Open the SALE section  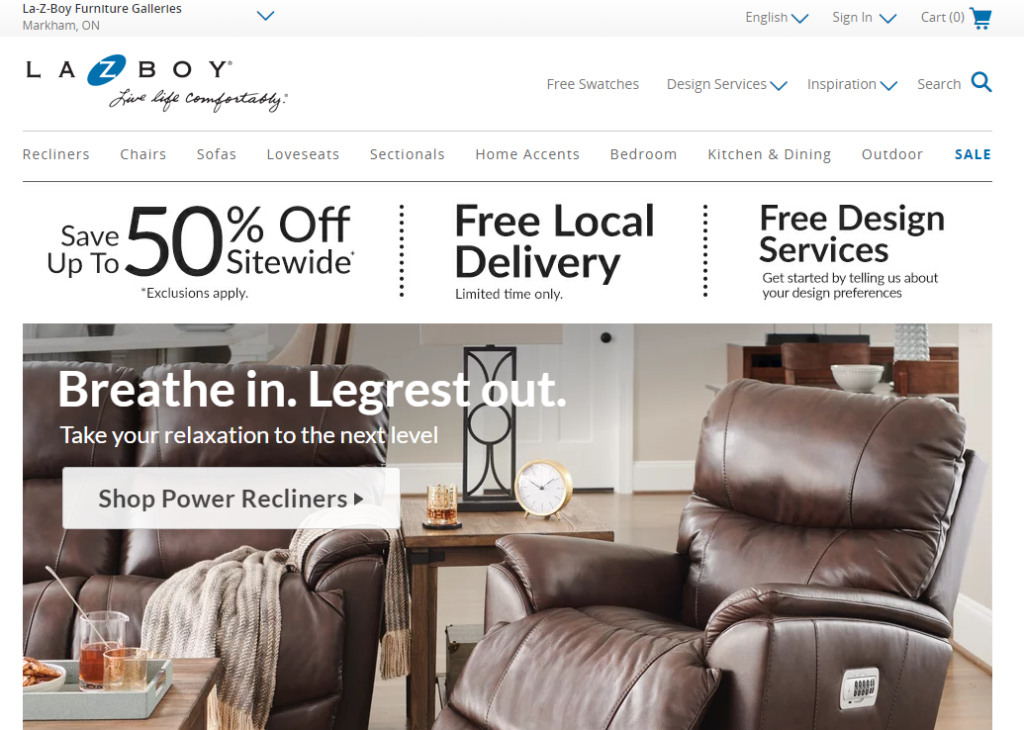pos(972,154)
